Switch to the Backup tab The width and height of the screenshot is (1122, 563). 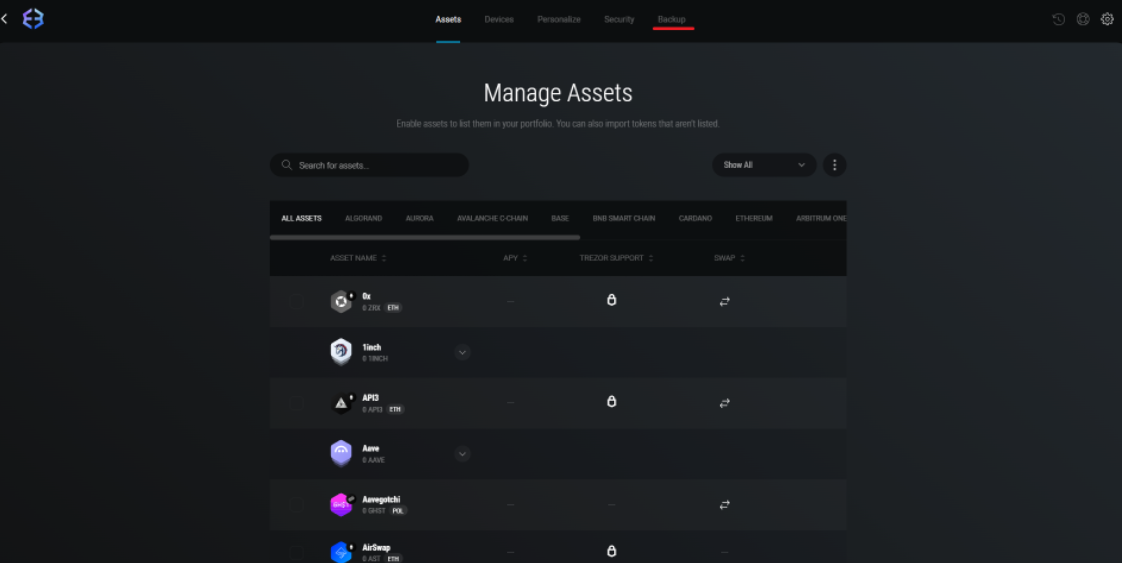671,20
